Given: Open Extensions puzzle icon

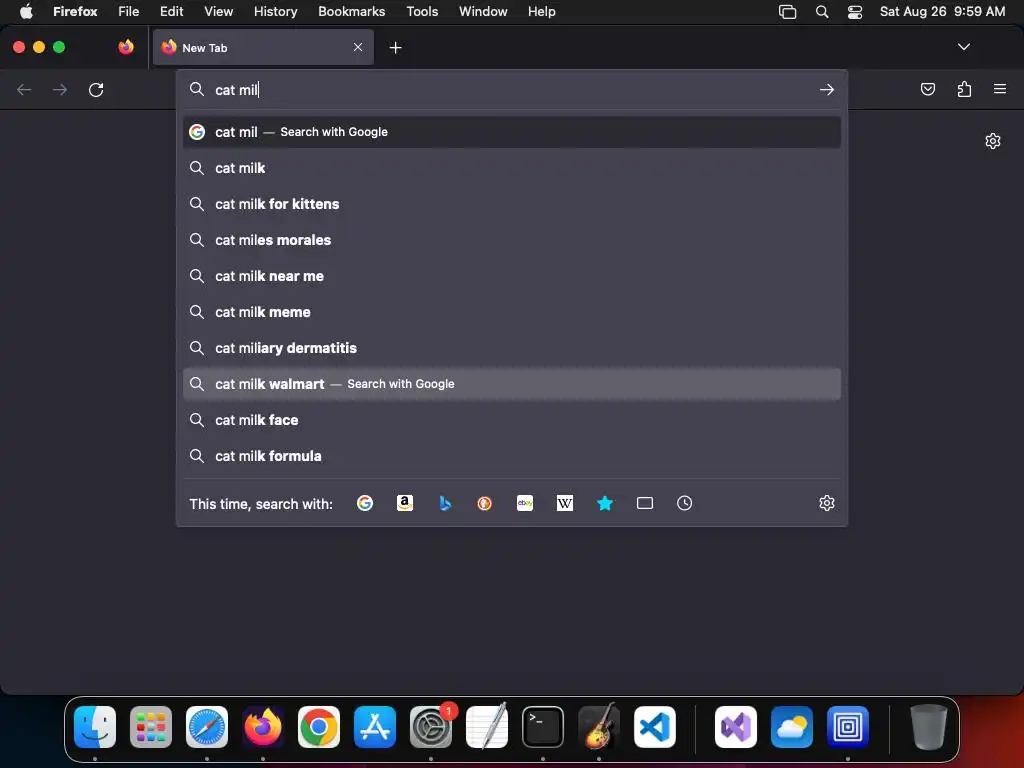Looking at the screenshot, I should [x=964, y=89].
